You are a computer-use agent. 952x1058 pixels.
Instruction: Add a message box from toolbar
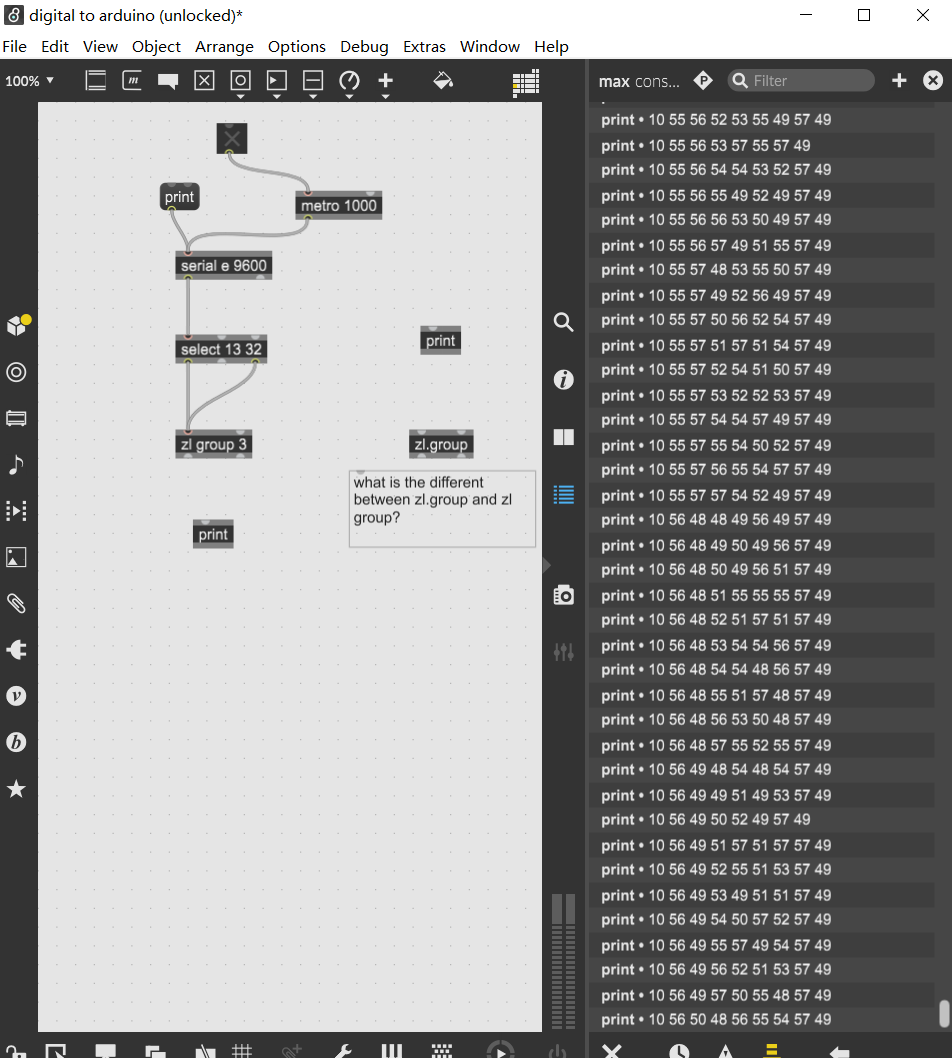(132, 81)
